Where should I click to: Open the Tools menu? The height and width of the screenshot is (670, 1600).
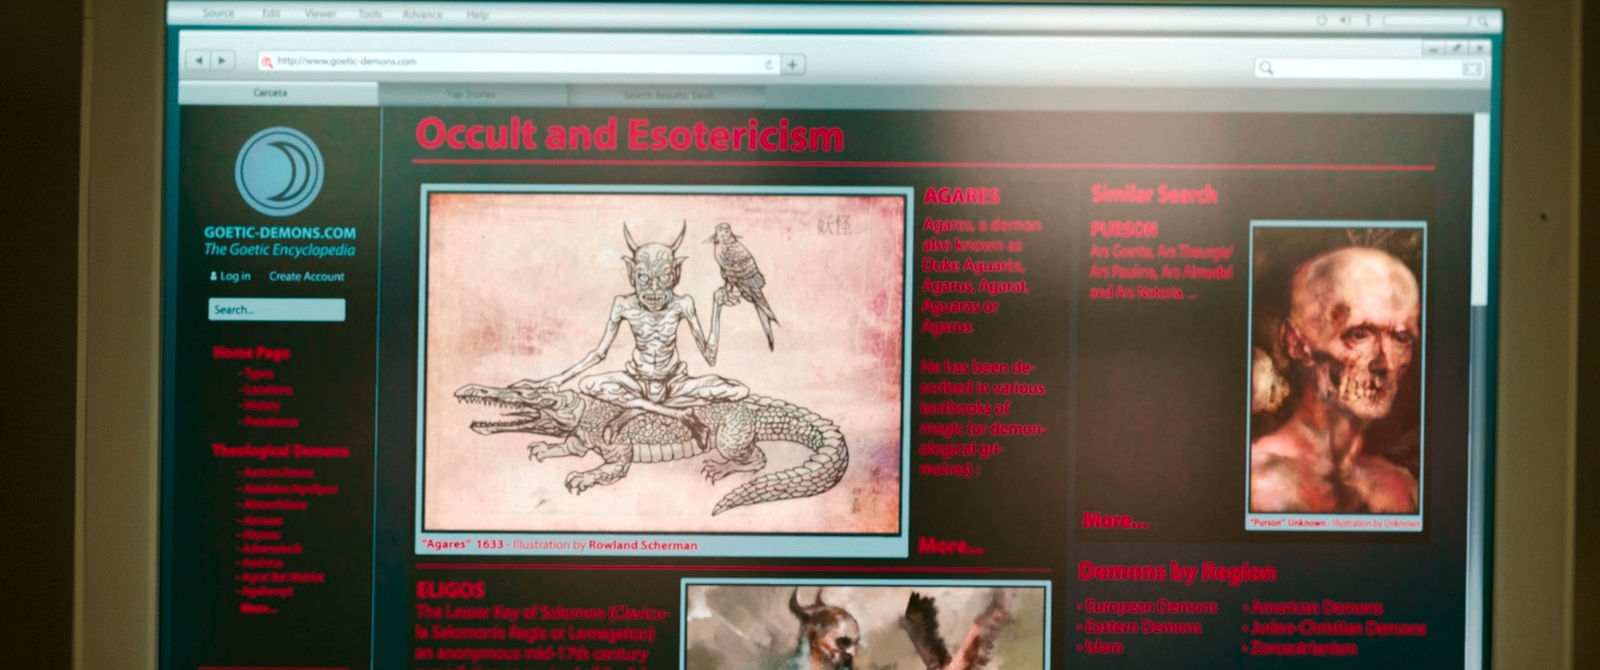(x=370, y=15)
